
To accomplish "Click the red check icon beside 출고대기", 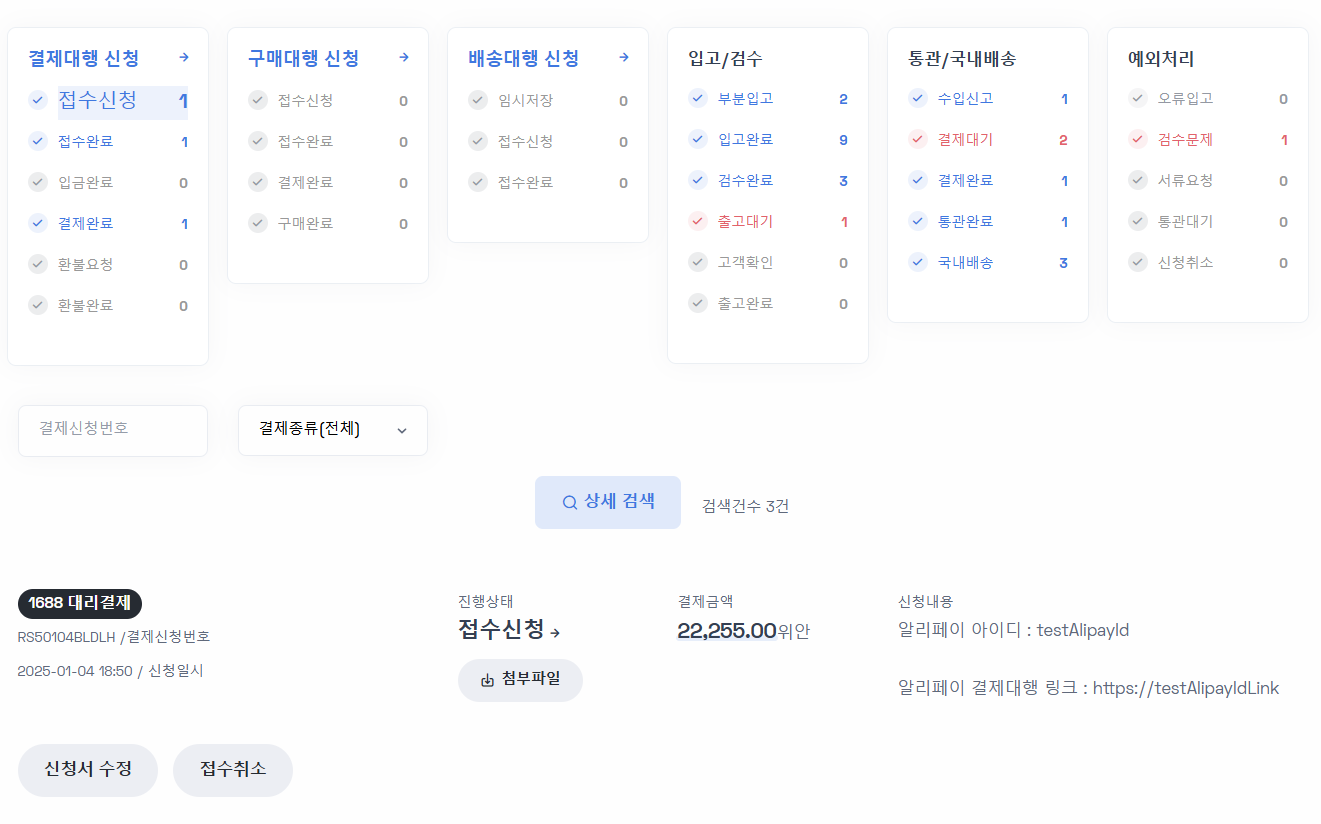I will (697, 222).
